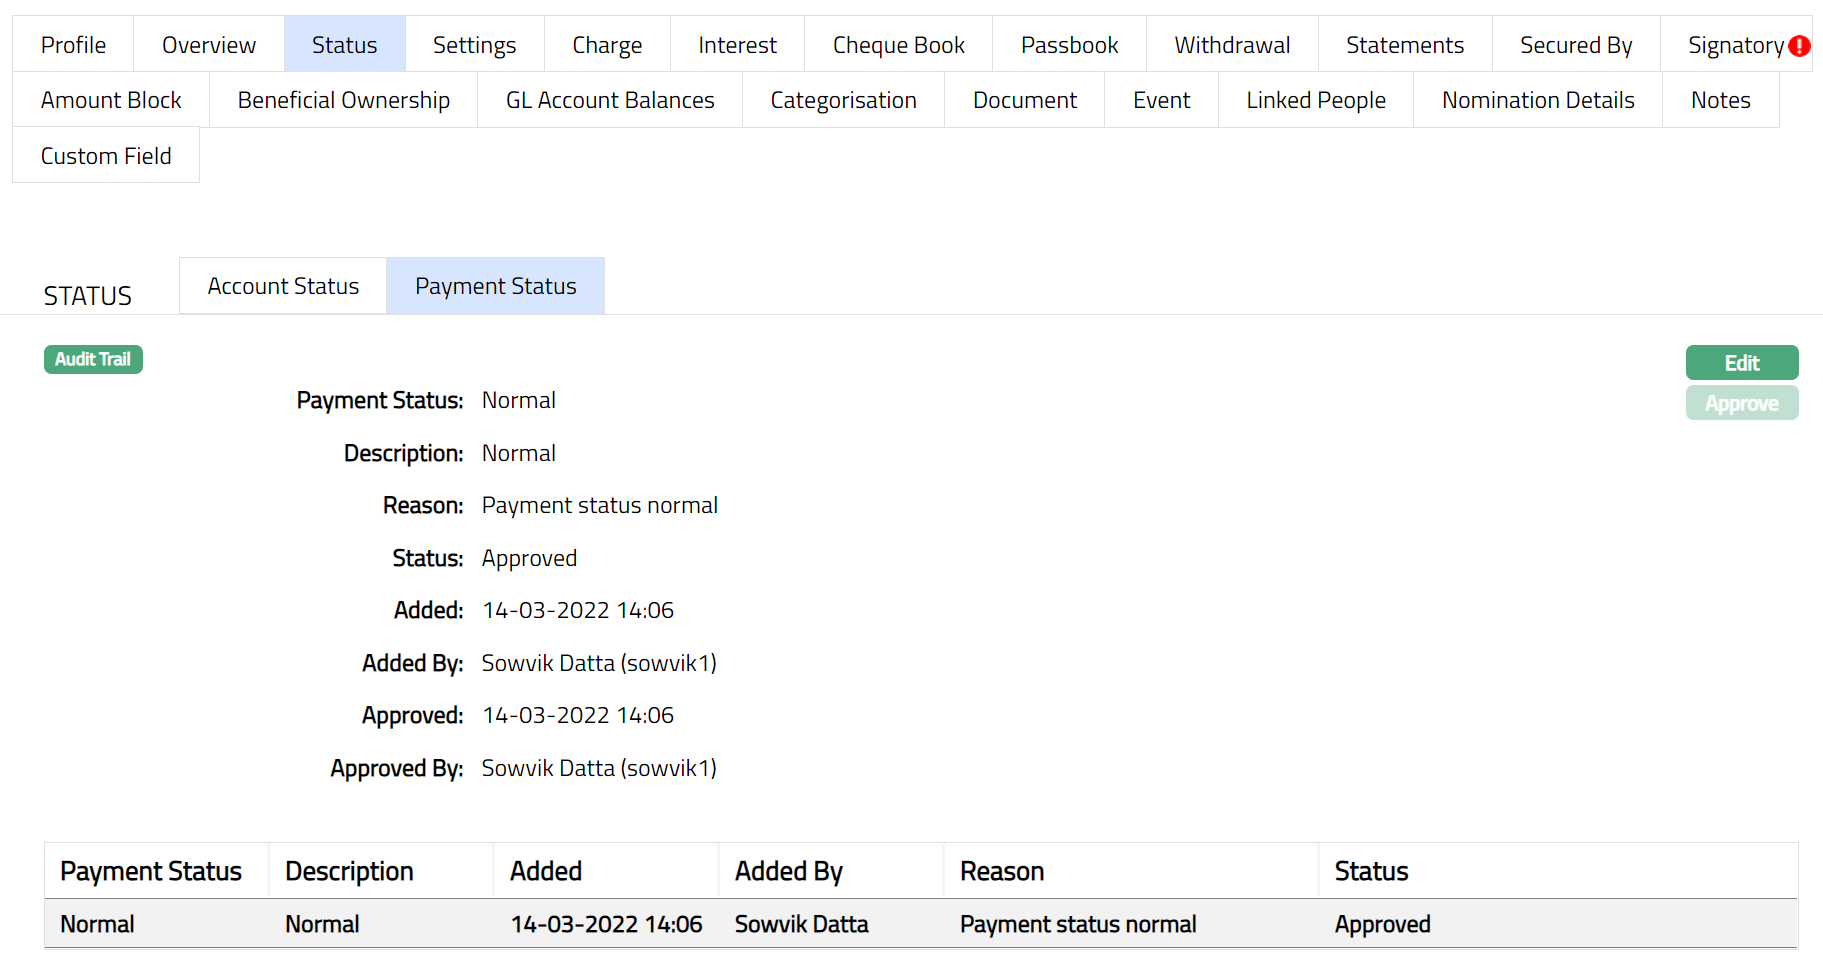Open Beneficial Ownership tab
The width and height of the screenshot is (1823, 971).
[343, 100]
